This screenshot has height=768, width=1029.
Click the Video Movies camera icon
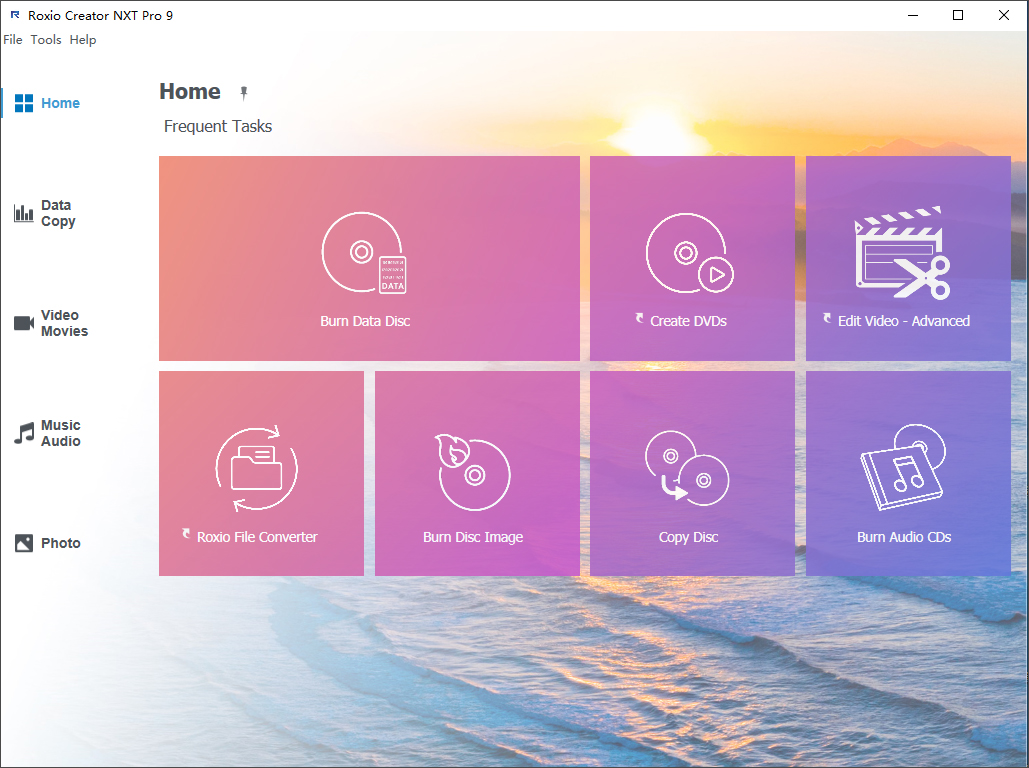24,323
